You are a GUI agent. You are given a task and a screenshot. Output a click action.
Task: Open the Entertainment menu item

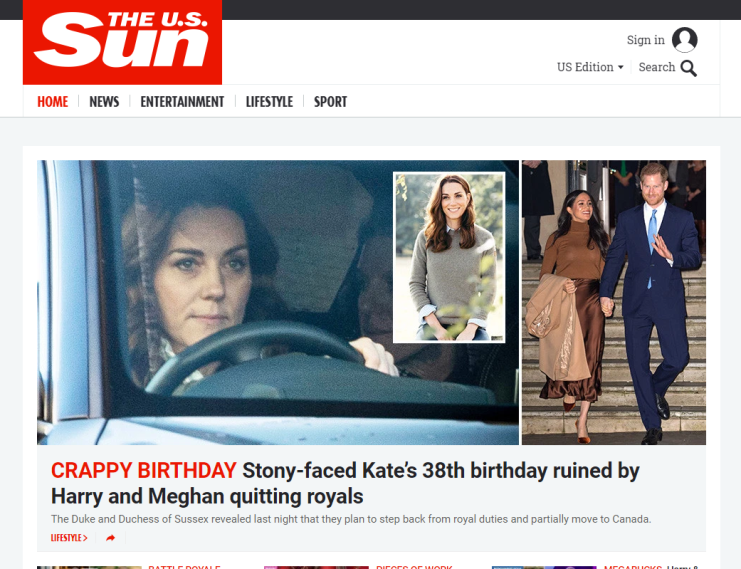[182, 101]
